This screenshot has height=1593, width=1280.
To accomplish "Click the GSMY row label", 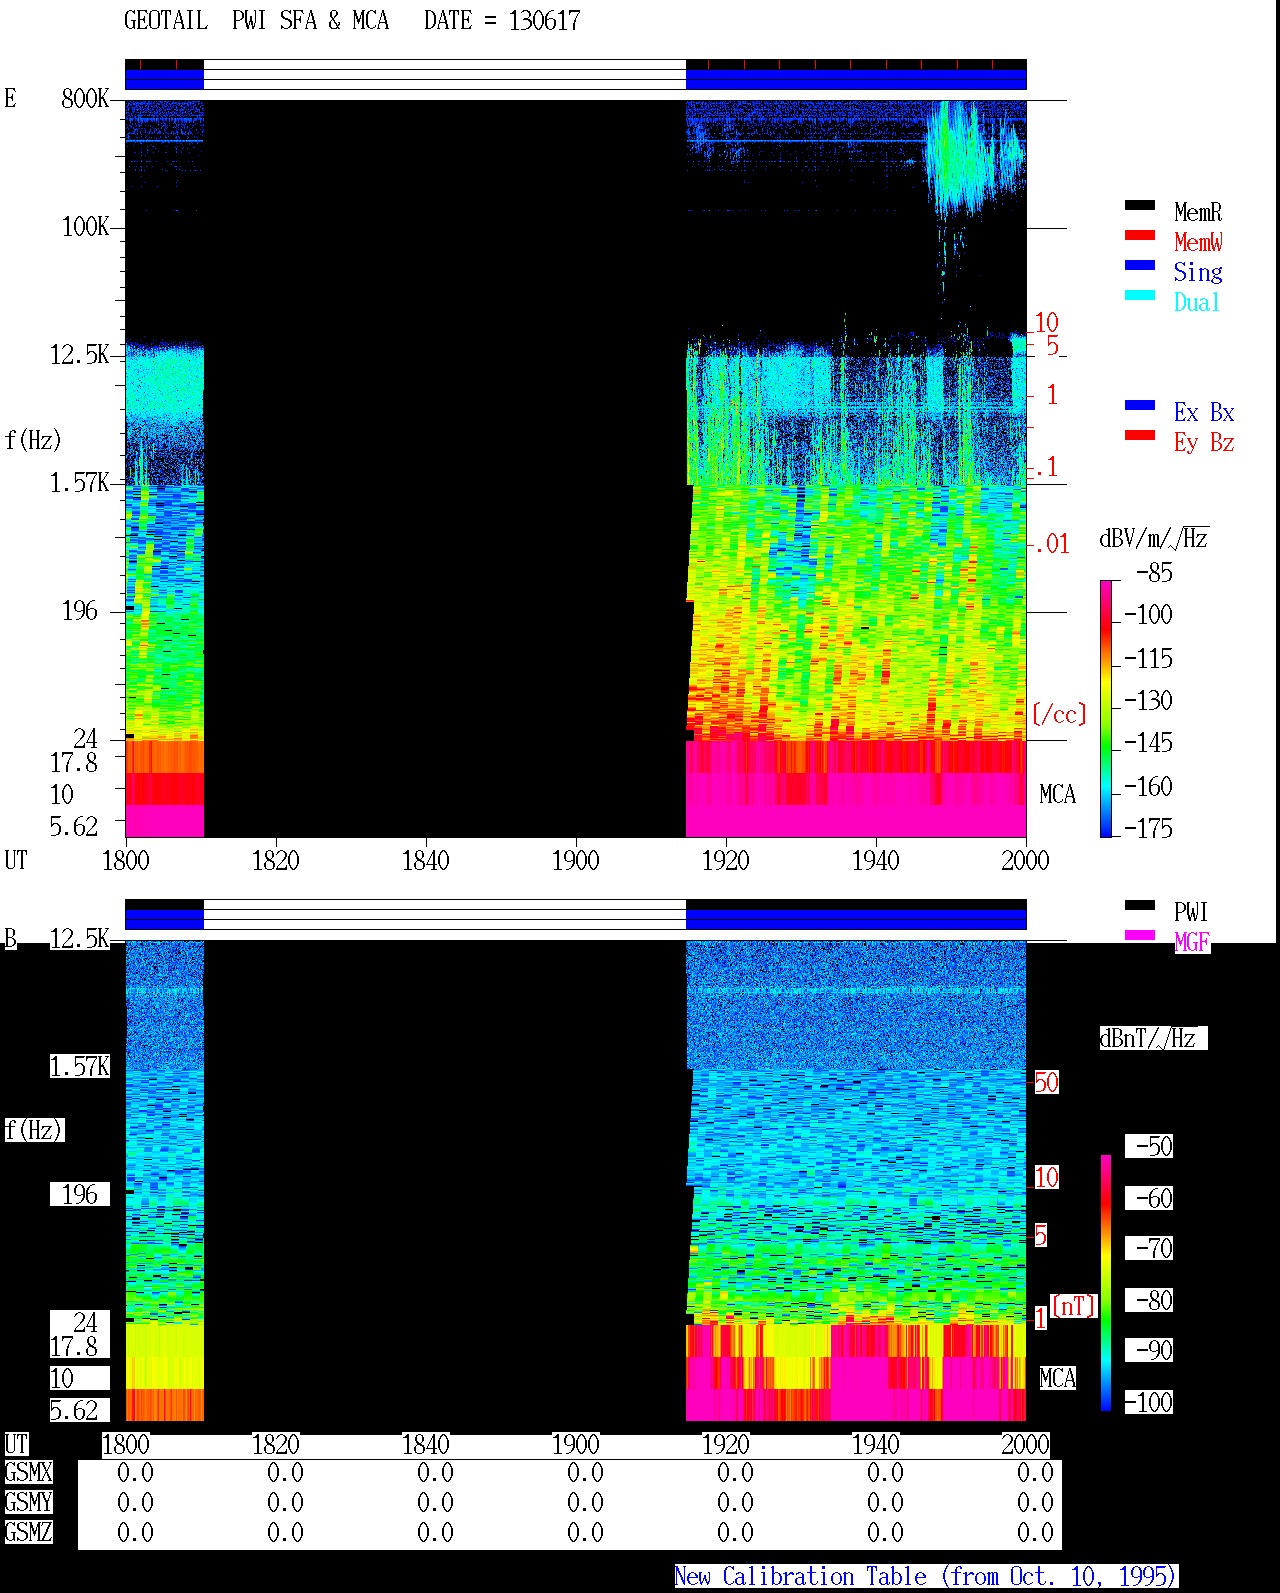I will point(28,1502).
